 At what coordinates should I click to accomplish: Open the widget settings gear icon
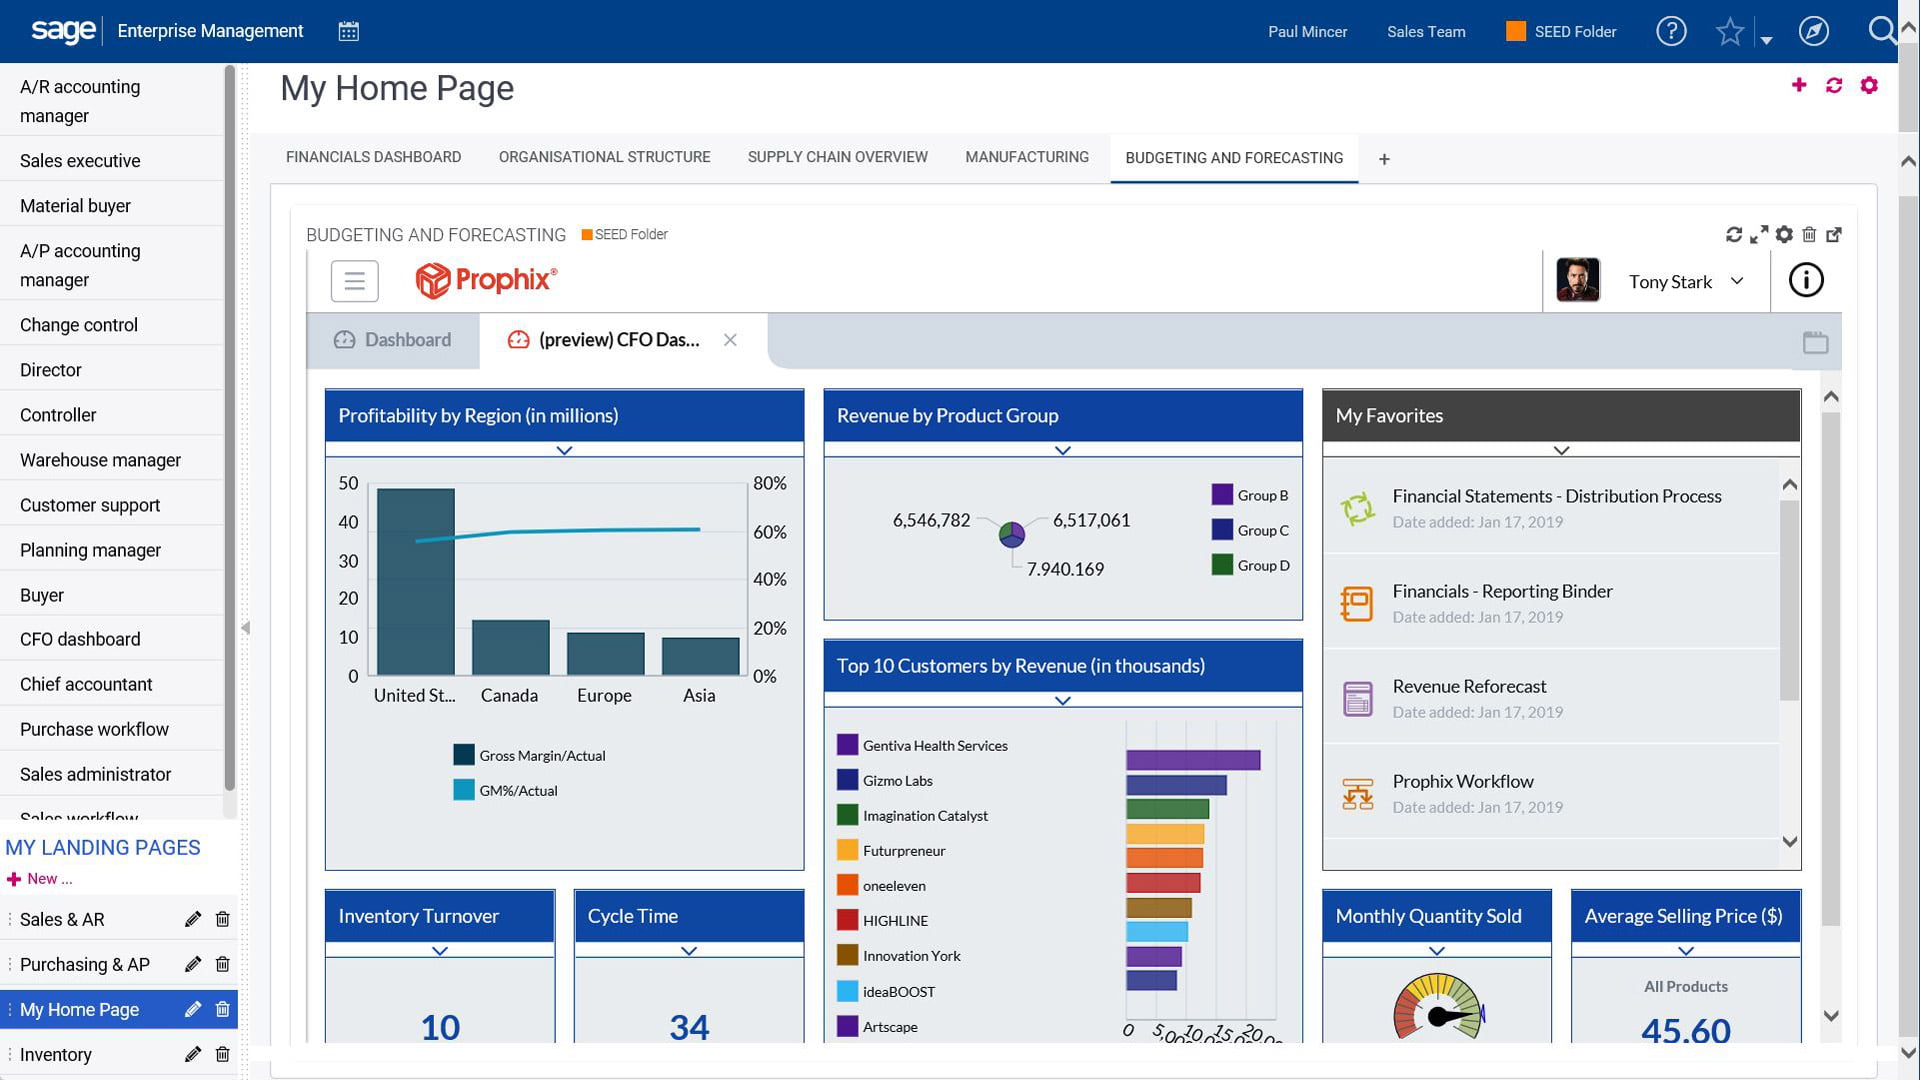point(1784,234)
